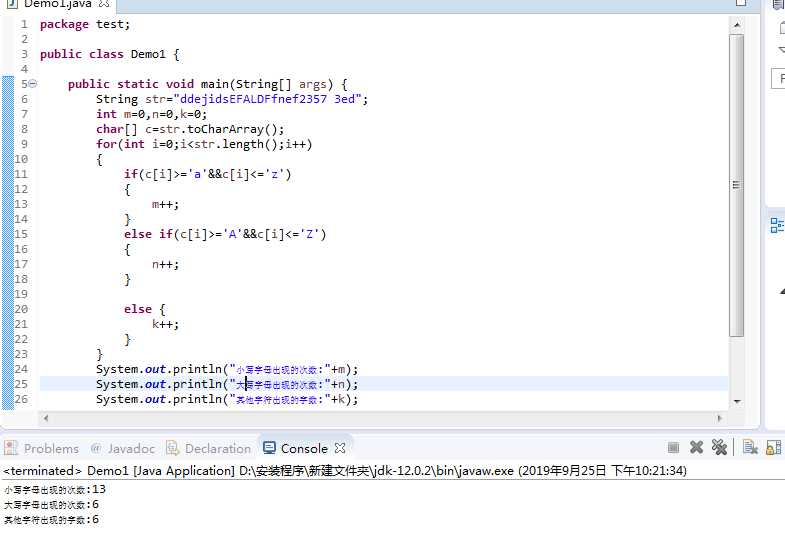This screenshot has width=785, height=542.
Task: Click on 'public class Demo1 {' line
Action: click(x=110, y=54)
